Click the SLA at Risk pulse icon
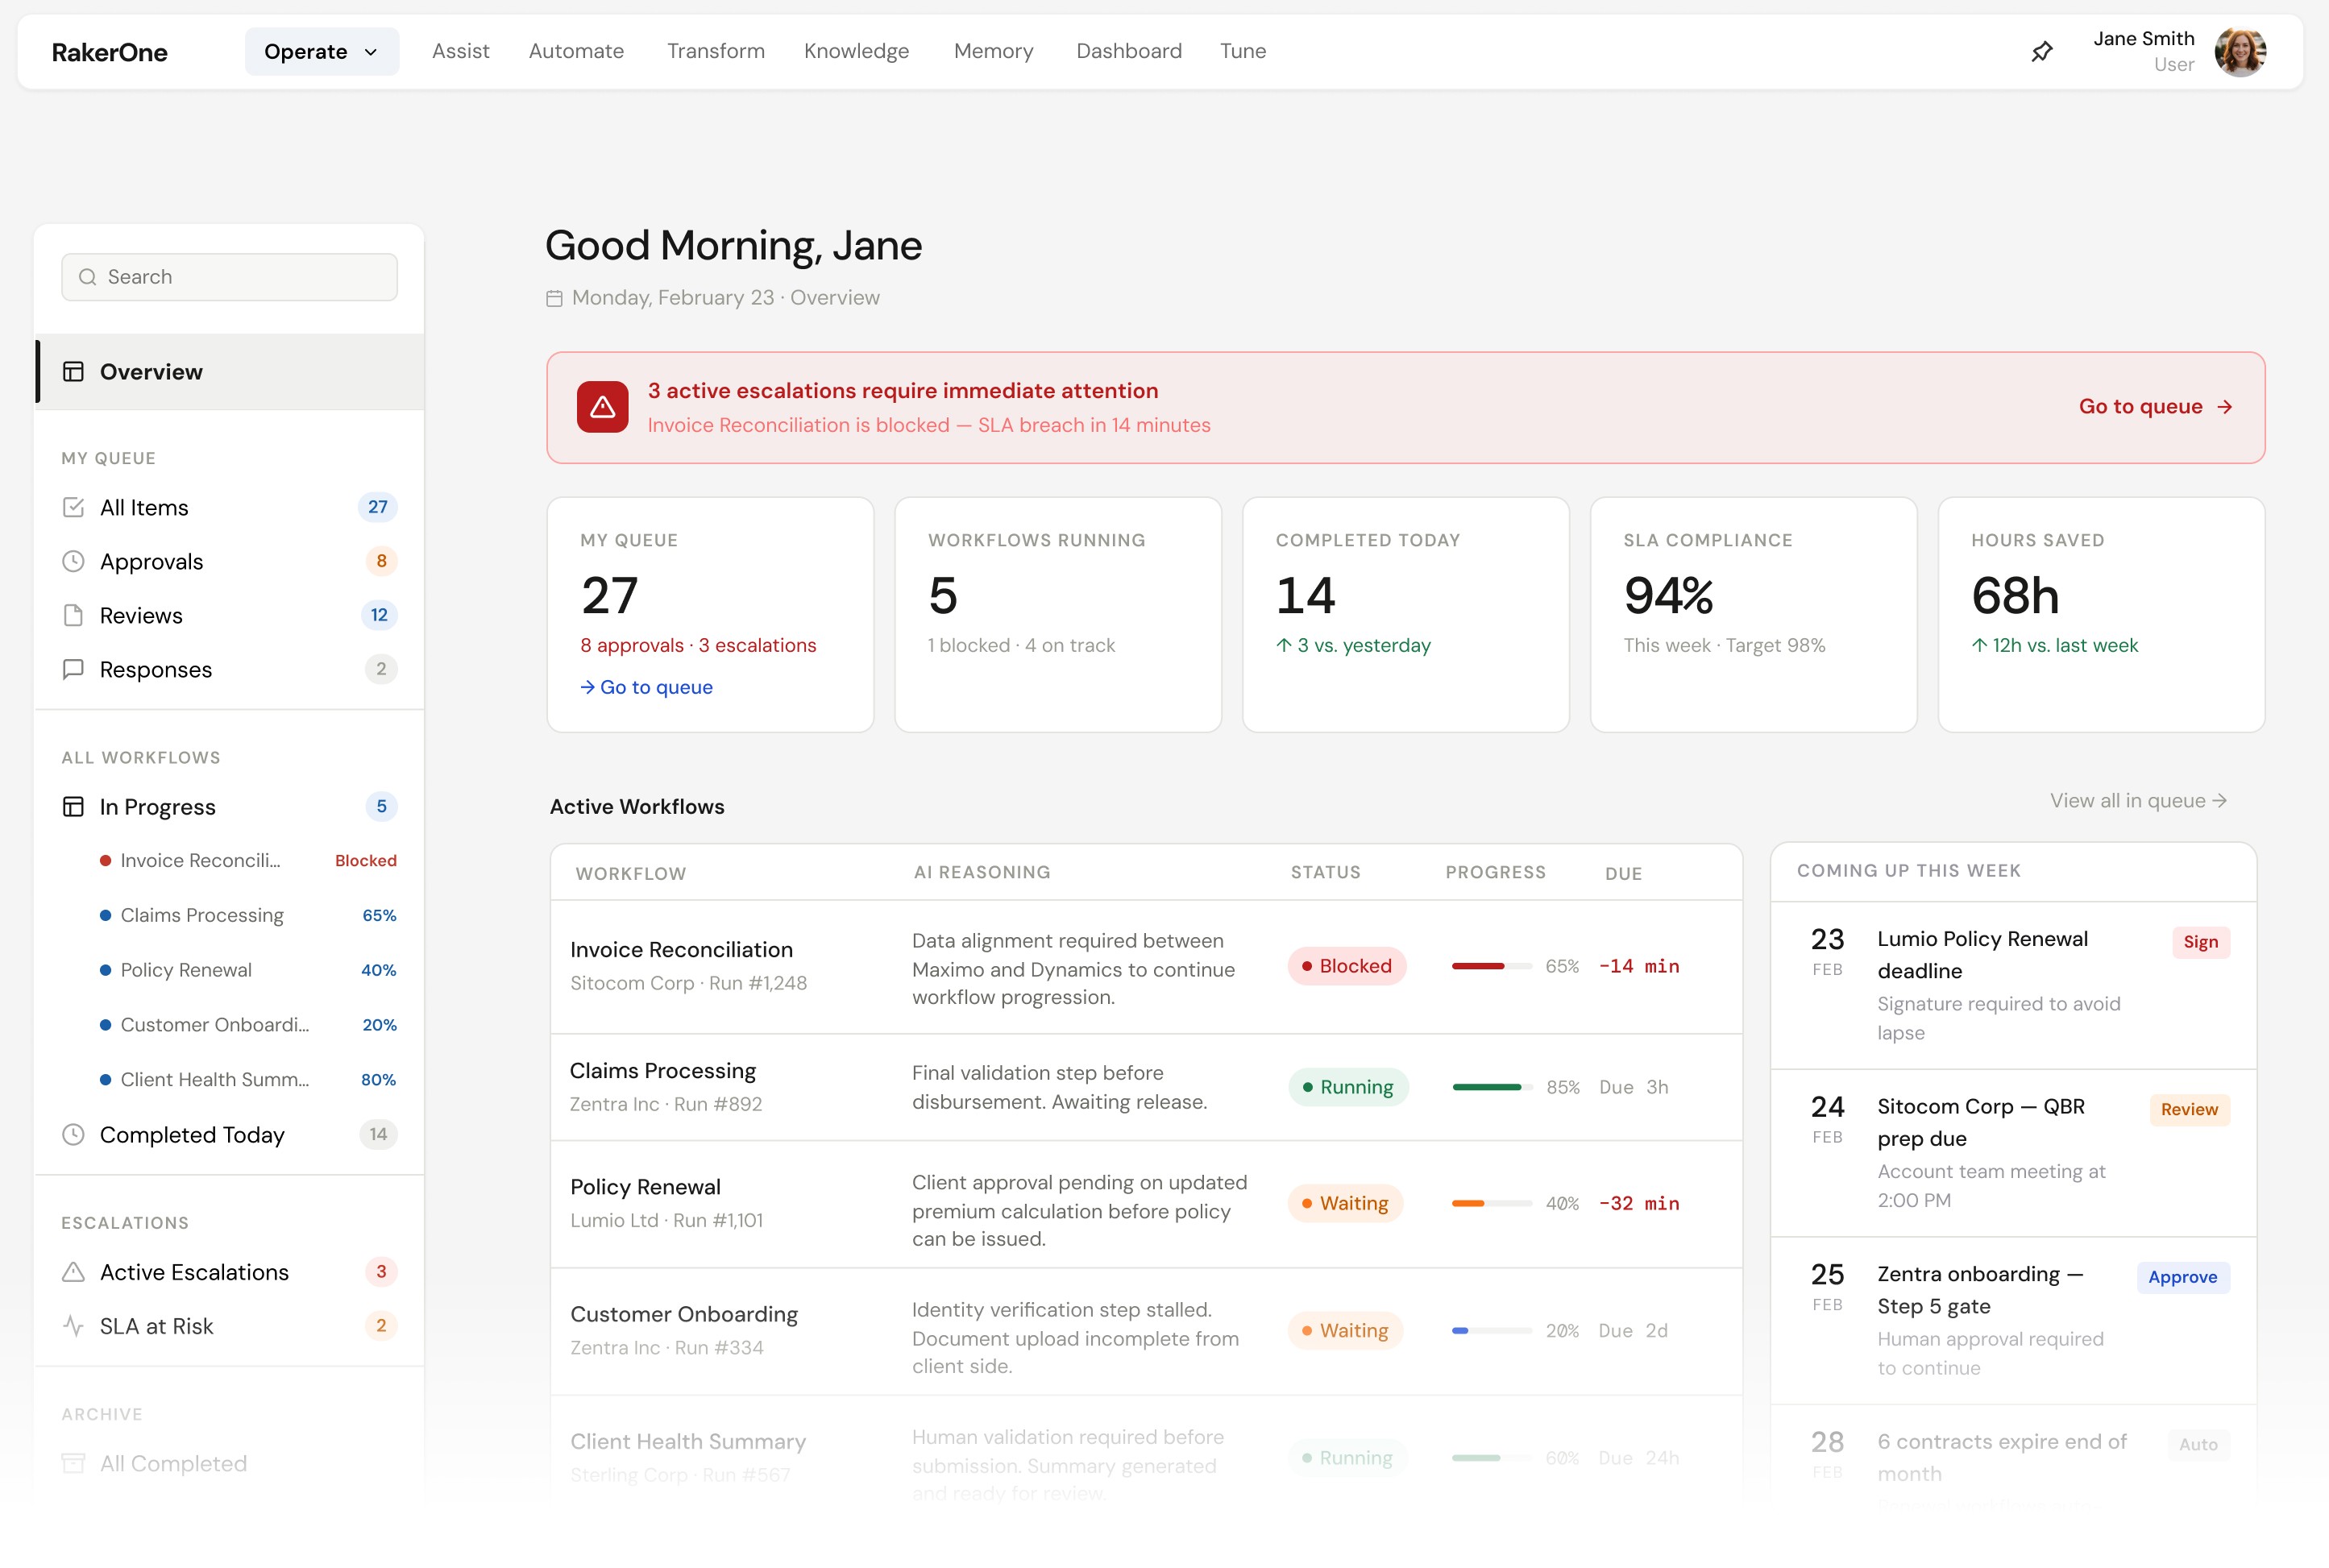The width and height of the screenshot is (2329, 1568). [x=73, y=1326]
